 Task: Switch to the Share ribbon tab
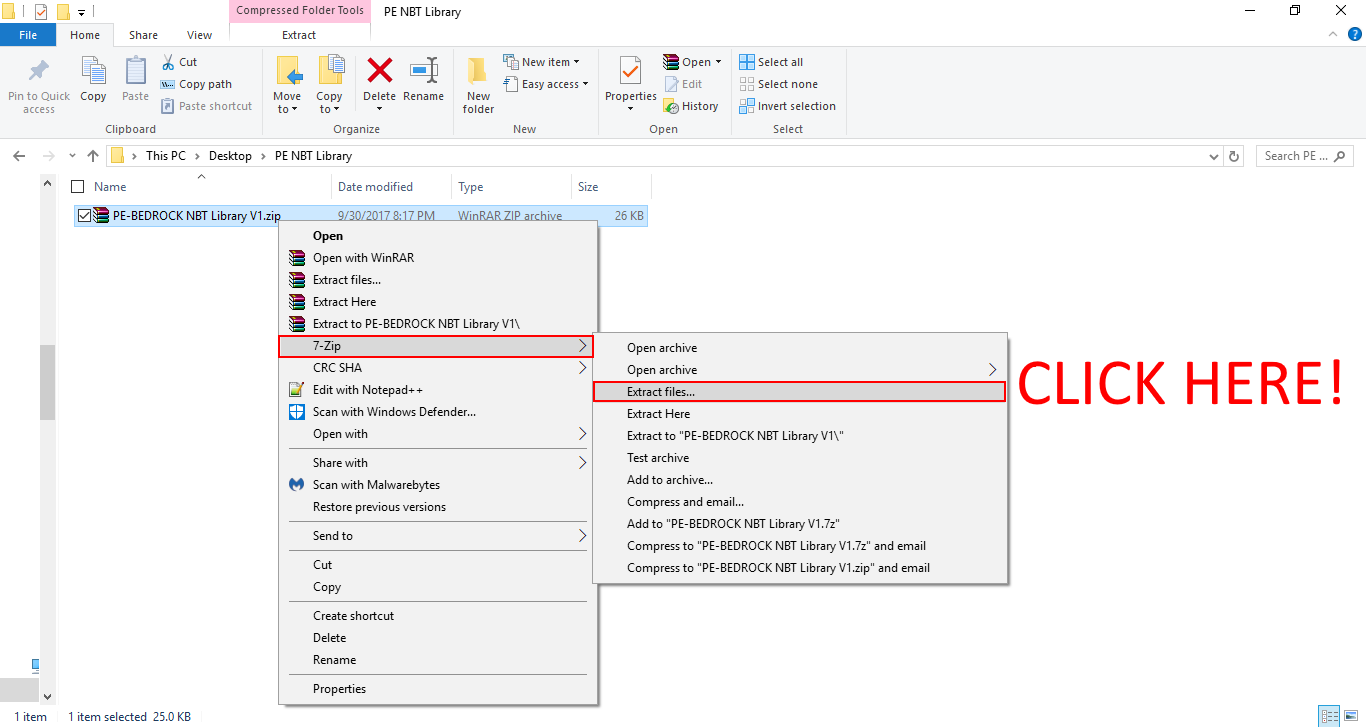click(x=143, y=35)
